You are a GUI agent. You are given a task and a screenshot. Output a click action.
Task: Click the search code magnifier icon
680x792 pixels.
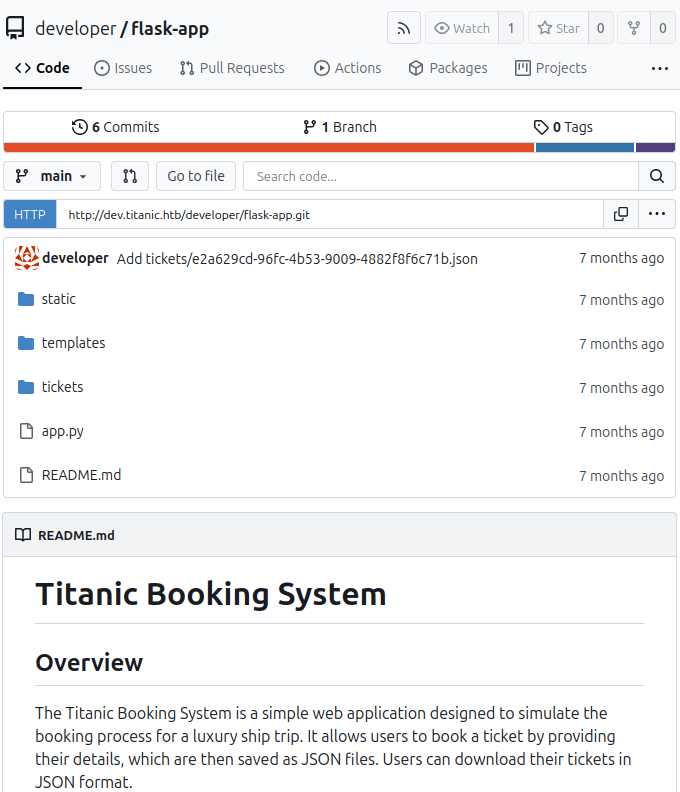[656, 176]
